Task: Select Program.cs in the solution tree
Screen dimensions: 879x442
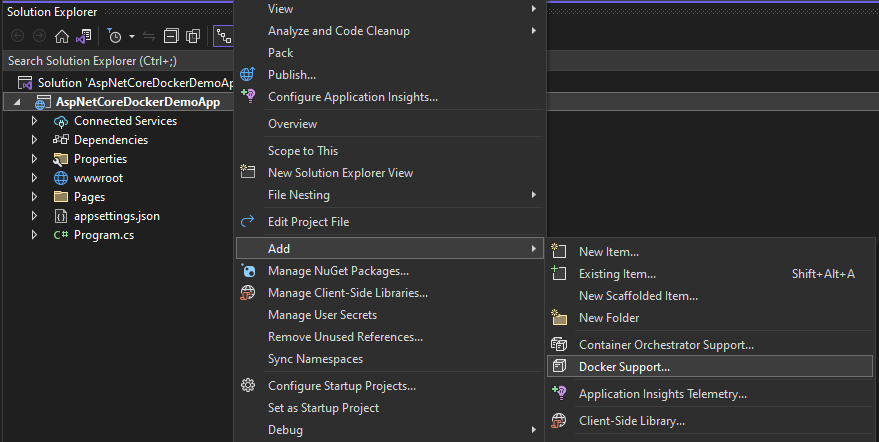Action: coord(103,235)
